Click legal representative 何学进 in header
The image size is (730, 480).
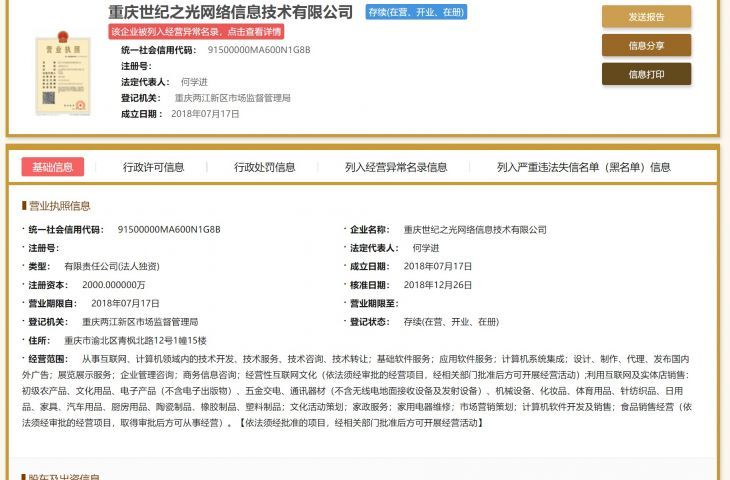[194, 82]
